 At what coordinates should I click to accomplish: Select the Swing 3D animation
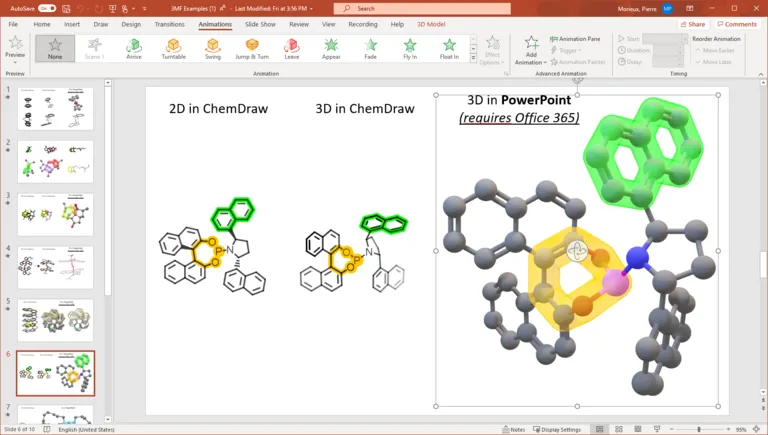[213, 48]
